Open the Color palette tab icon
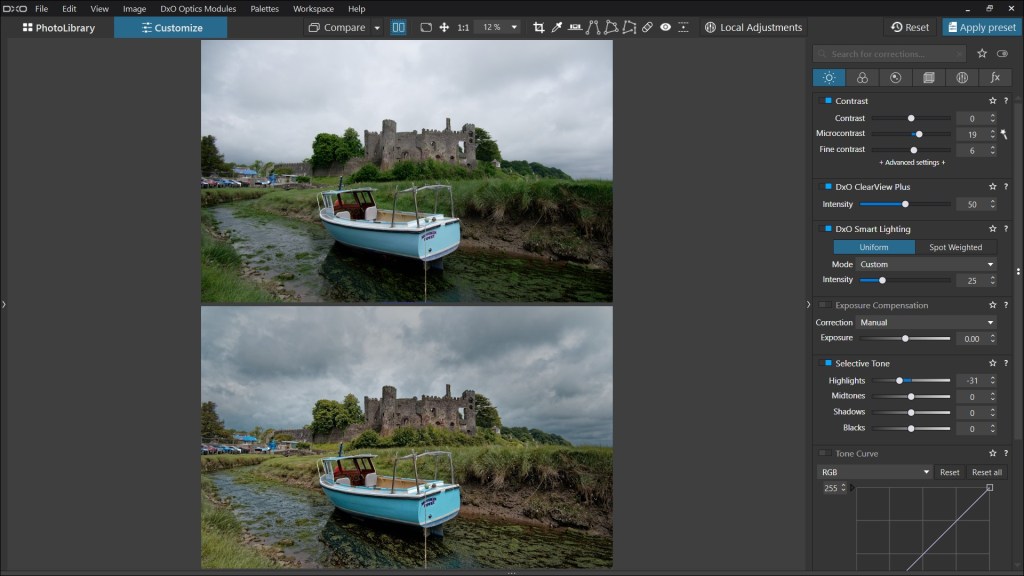1024x576 pixels. (861, 77)
